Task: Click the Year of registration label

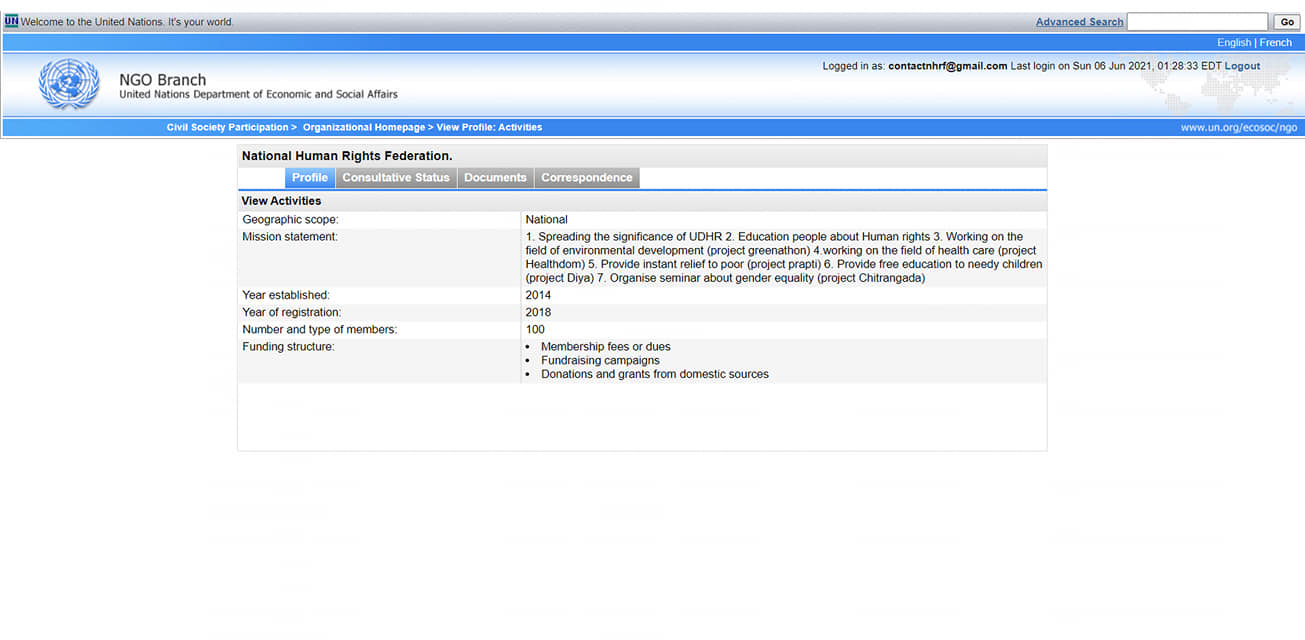Action: [291, 312]
